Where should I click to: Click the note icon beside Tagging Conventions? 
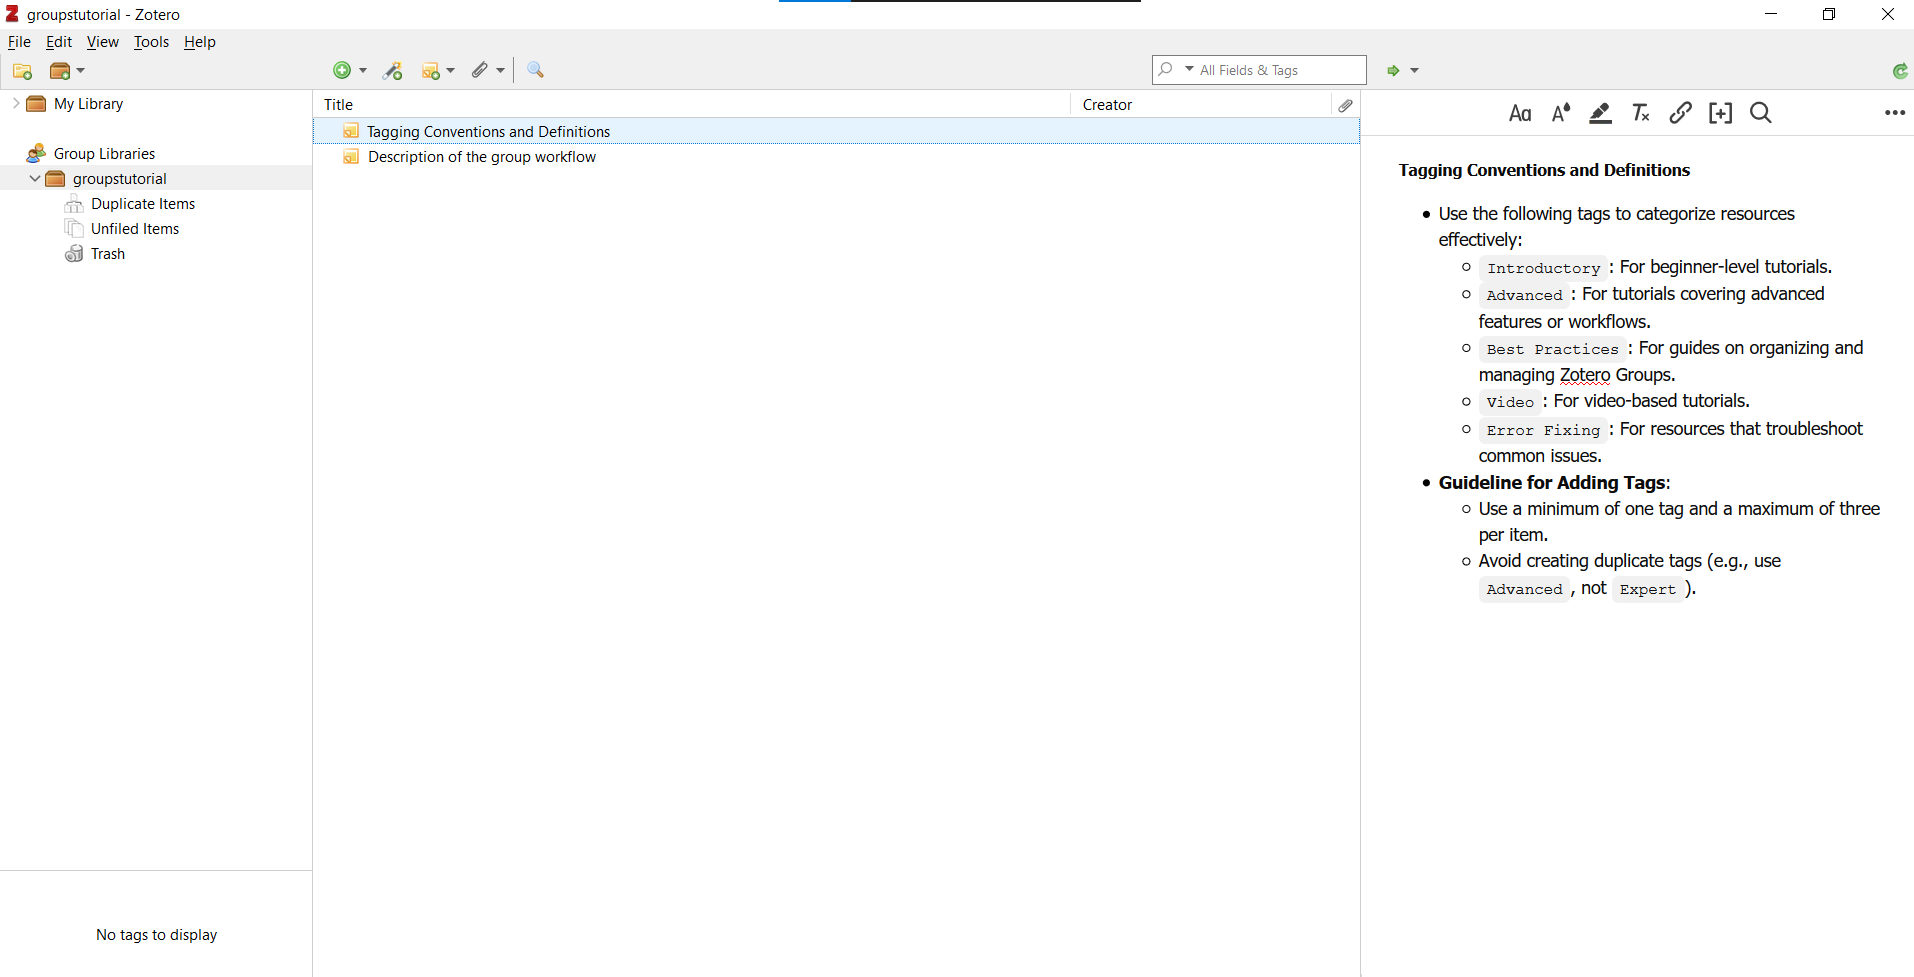click(x=351, y=131)
